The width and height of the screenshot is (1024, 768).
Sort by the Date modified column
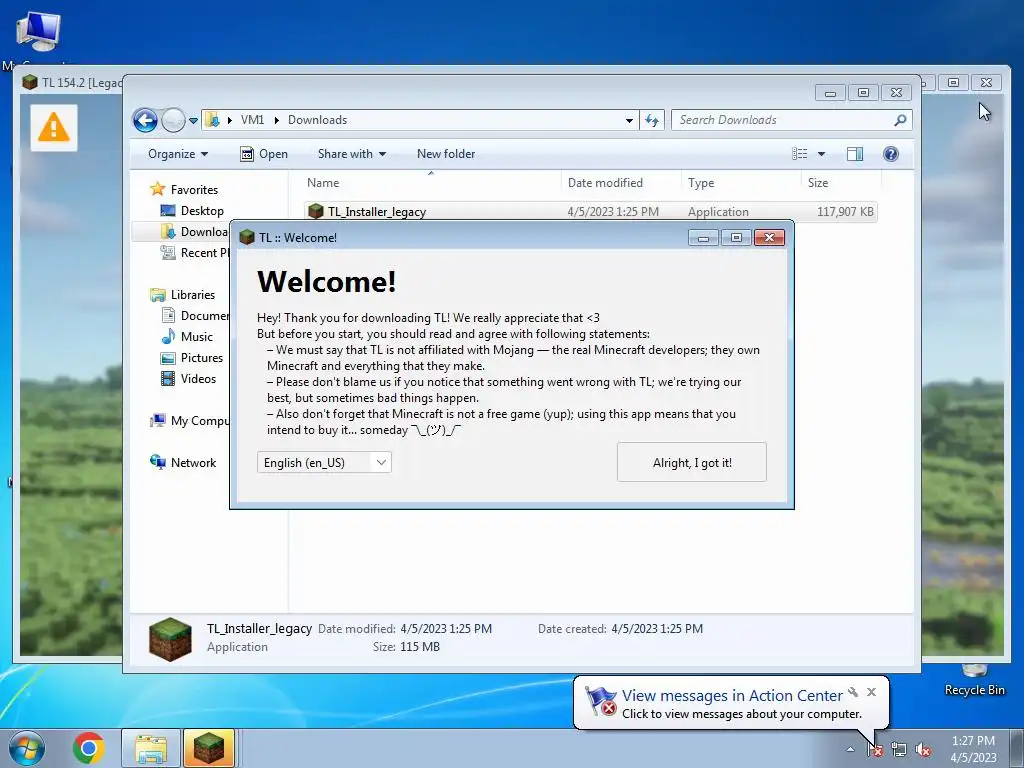pos(620,183)
